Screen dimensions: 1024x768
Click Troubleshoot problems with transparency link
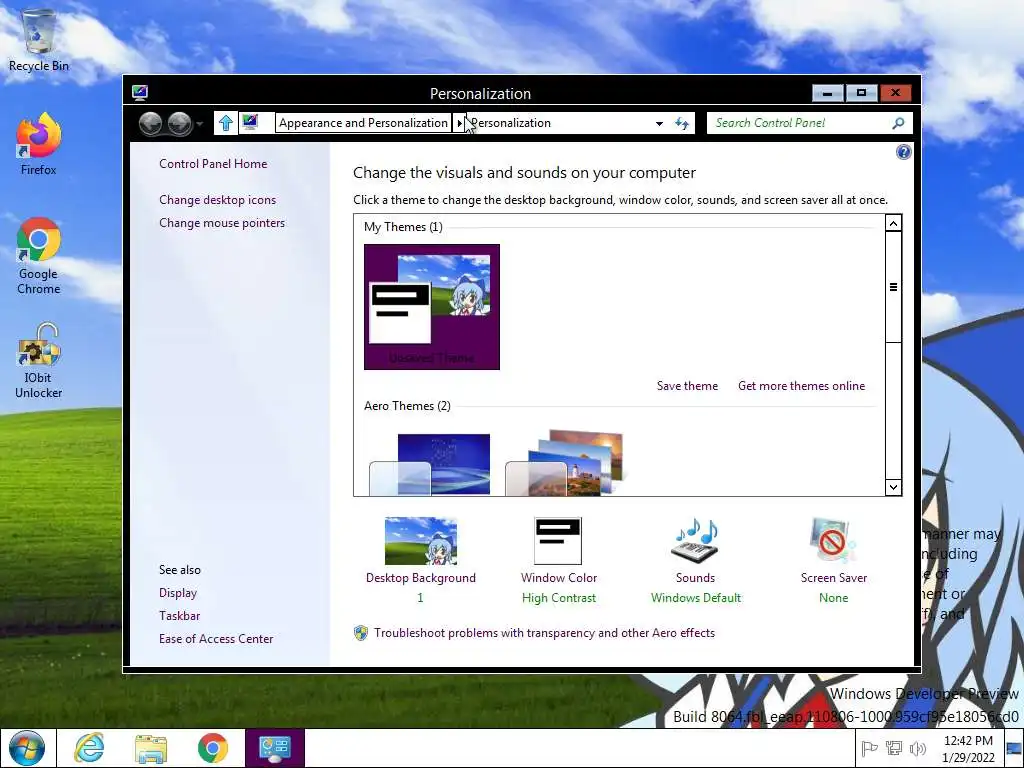click(x=544, y=633)
